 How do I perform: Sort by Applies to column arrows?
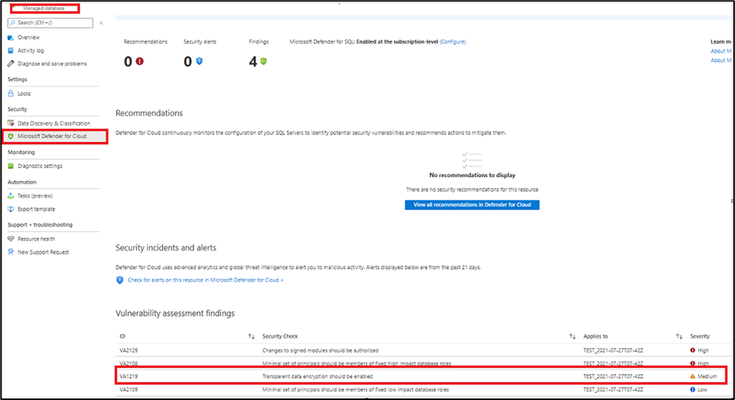tap(679, 336)
